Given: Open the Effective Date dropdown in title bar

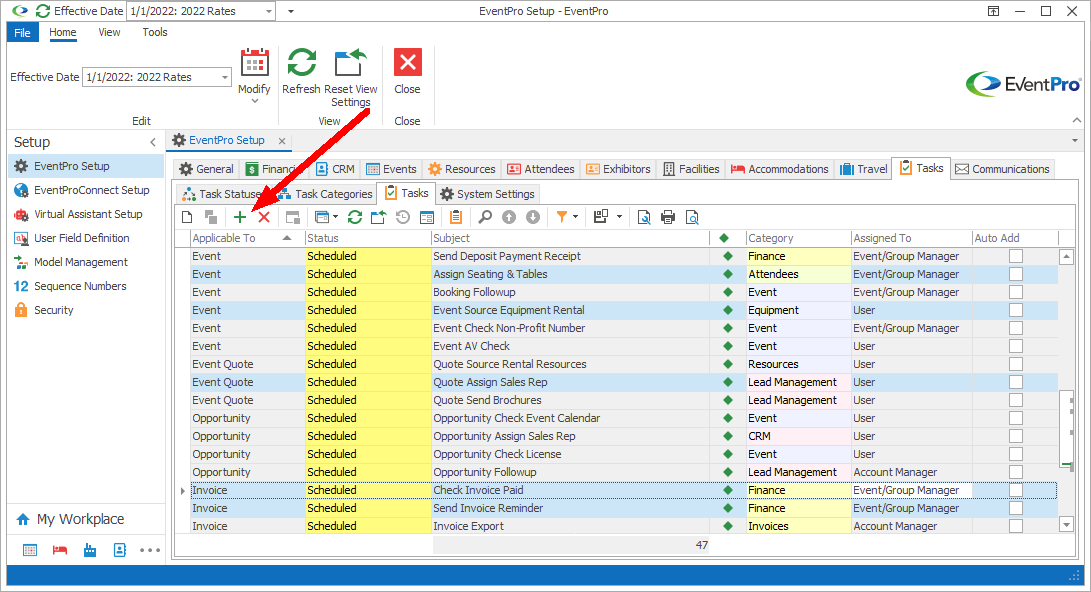Looking at the screenshot, I should (269, 11).
